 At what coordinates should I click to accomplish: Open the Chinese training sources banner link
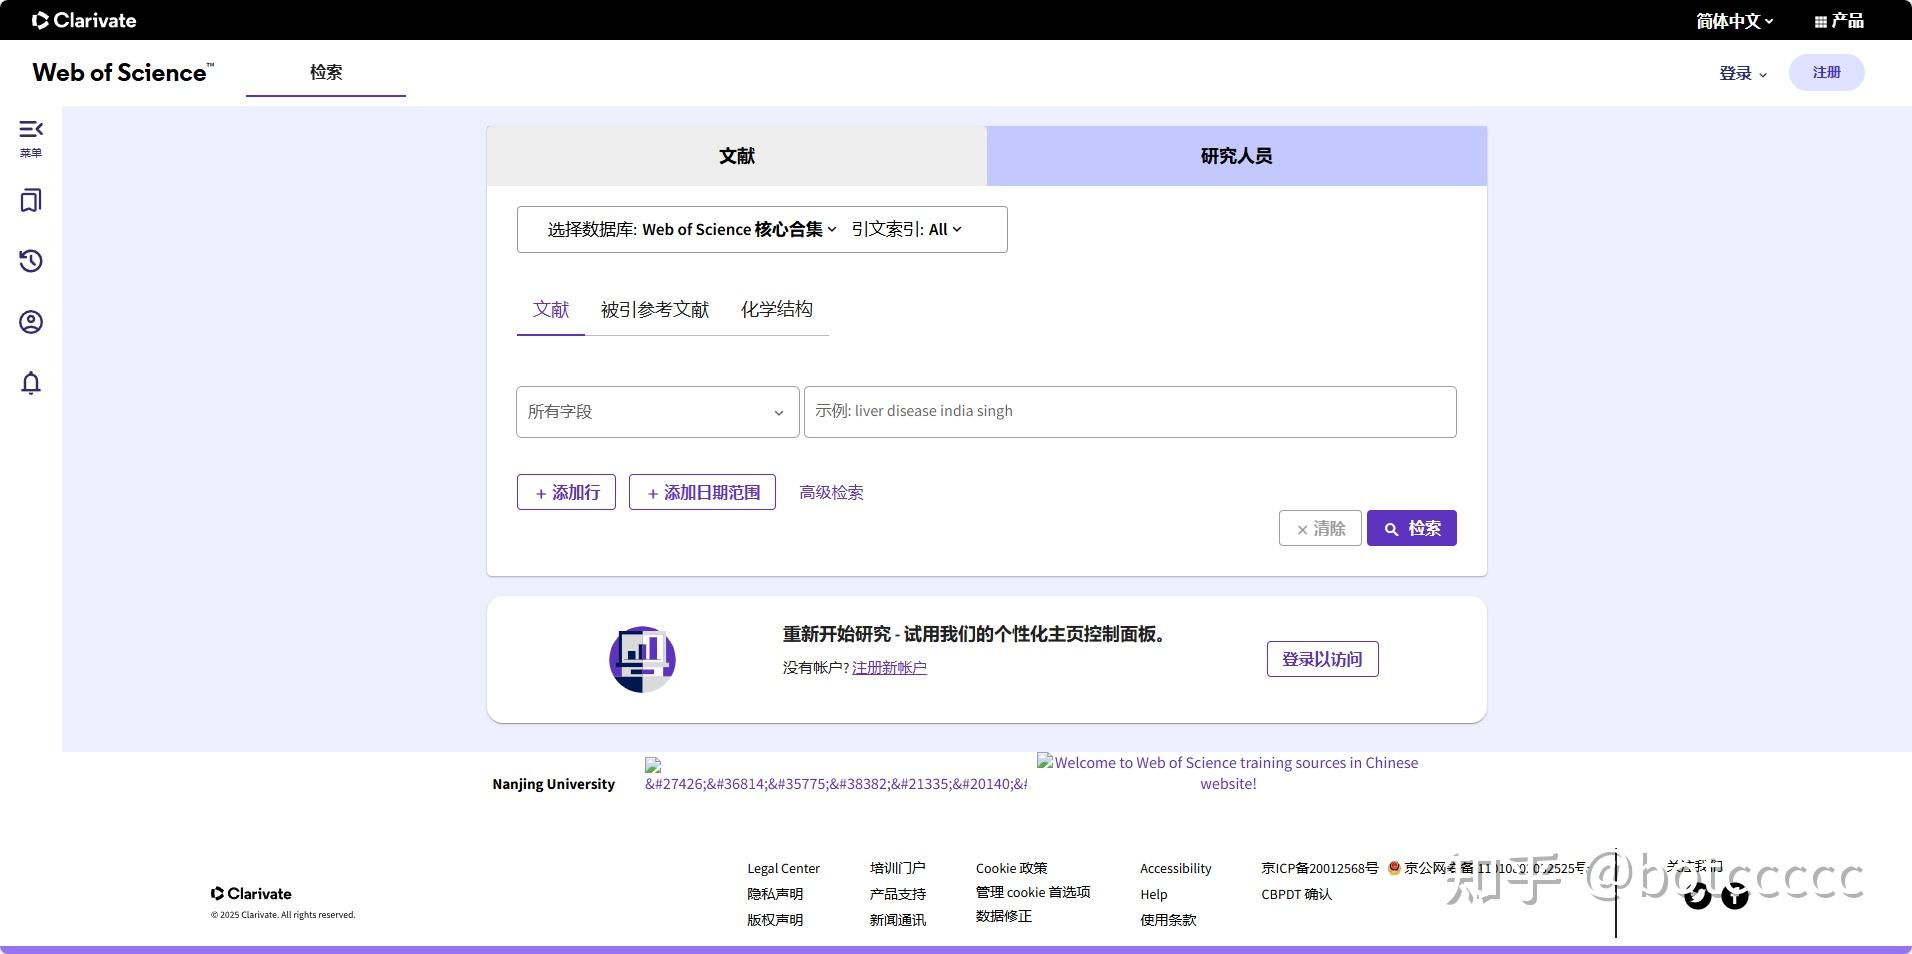click(x=1228, y=773)
